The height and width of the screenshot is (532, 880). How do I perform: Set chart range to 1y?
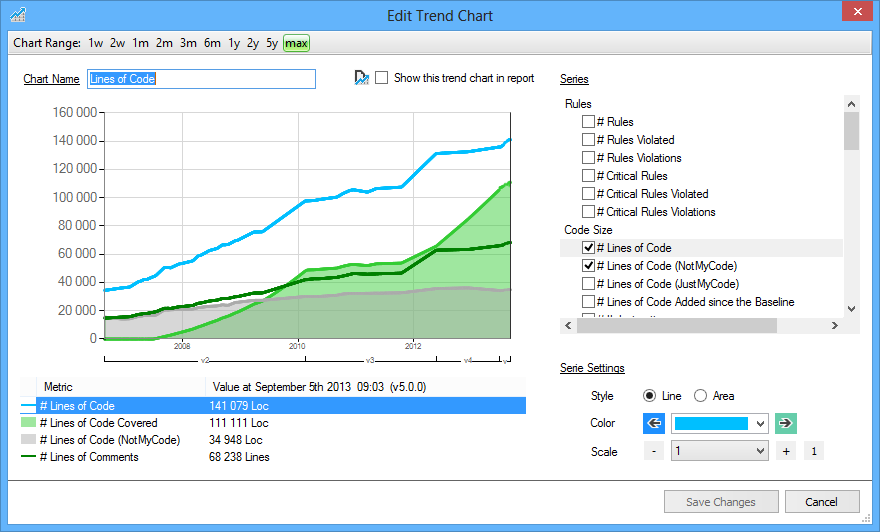(234, 43)
